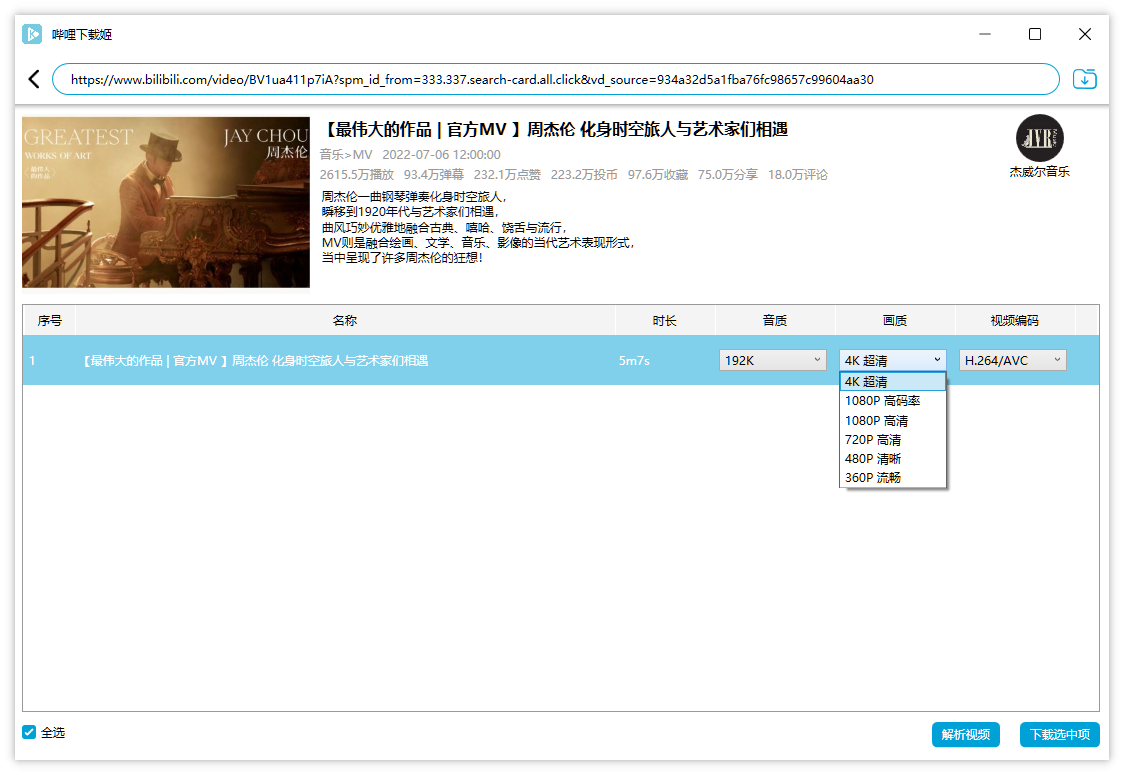Viewport: 1124px width, 775px height.
Task: Click the 2022-07-06 12:00:00 publish date
Action: (442, 154)
